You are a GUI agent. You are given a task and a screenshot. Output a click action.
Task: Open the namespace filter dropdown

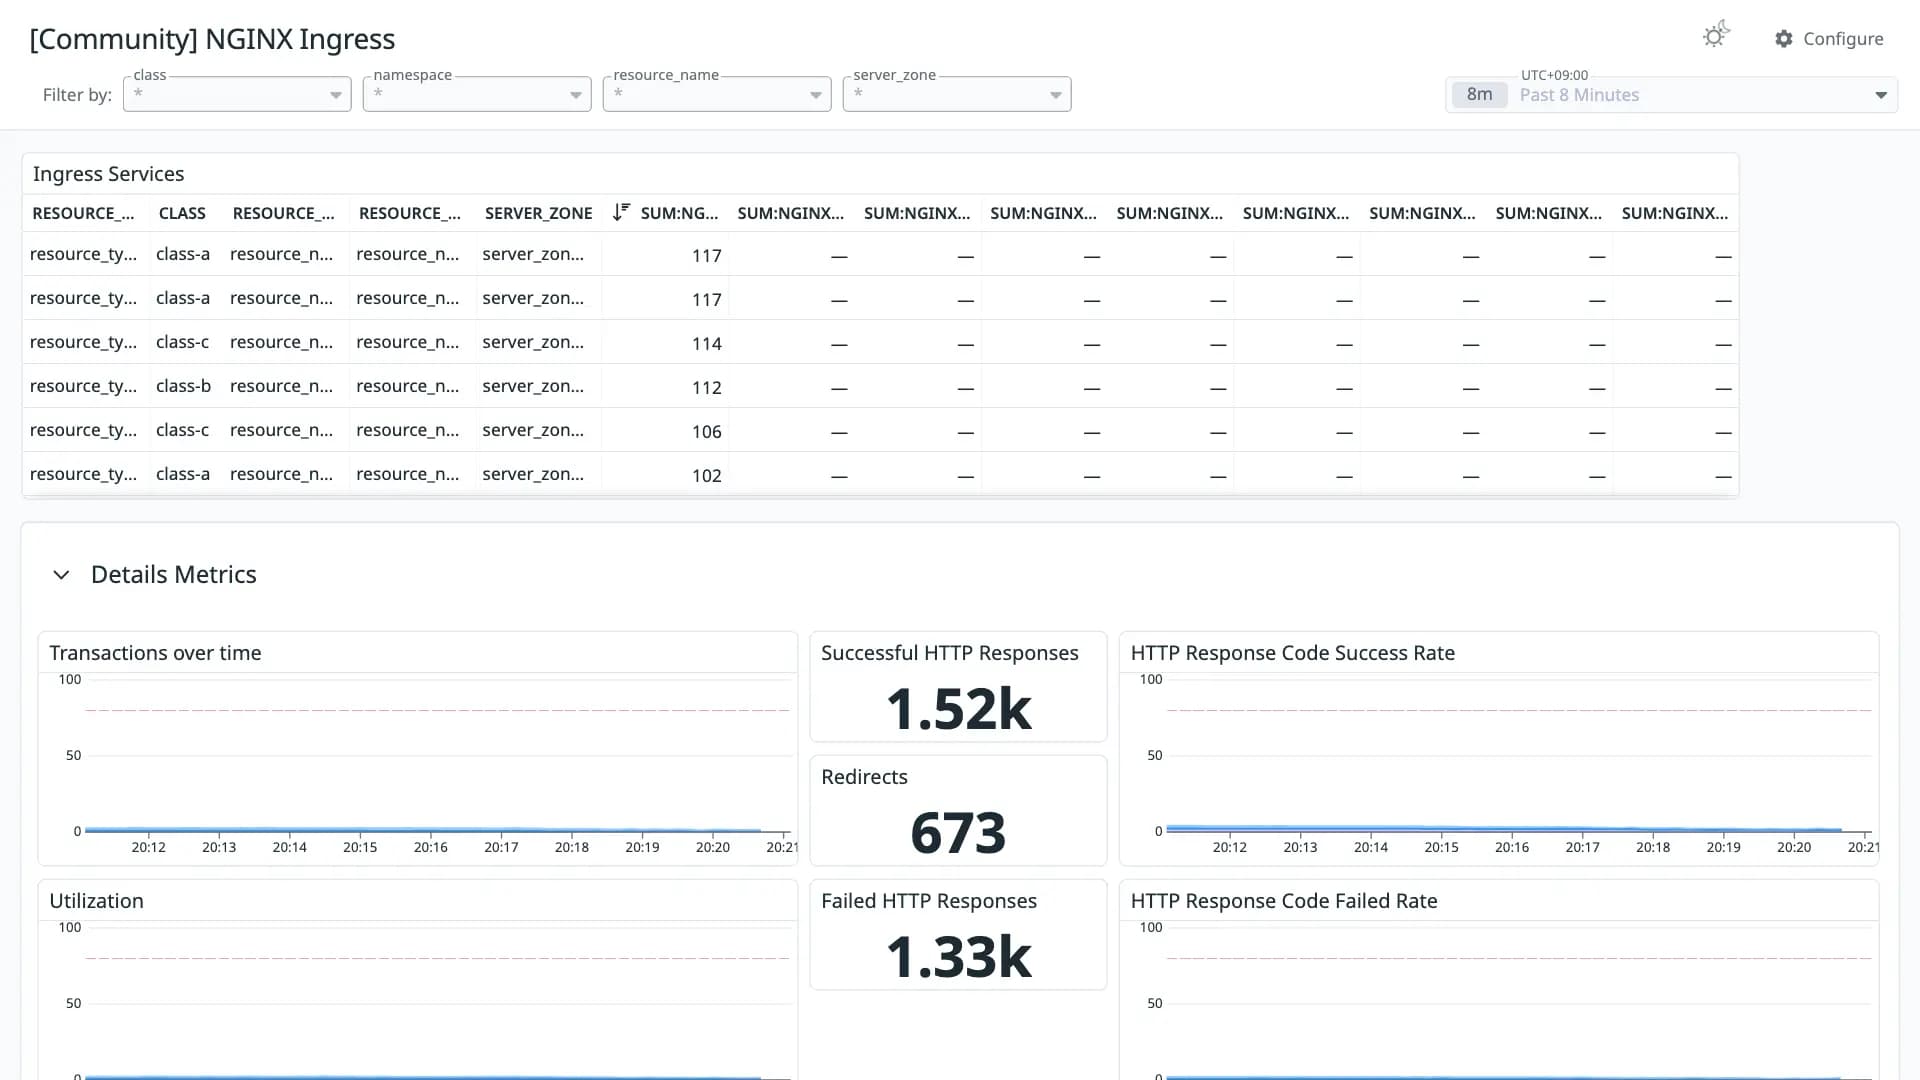(x=477, y=94)
